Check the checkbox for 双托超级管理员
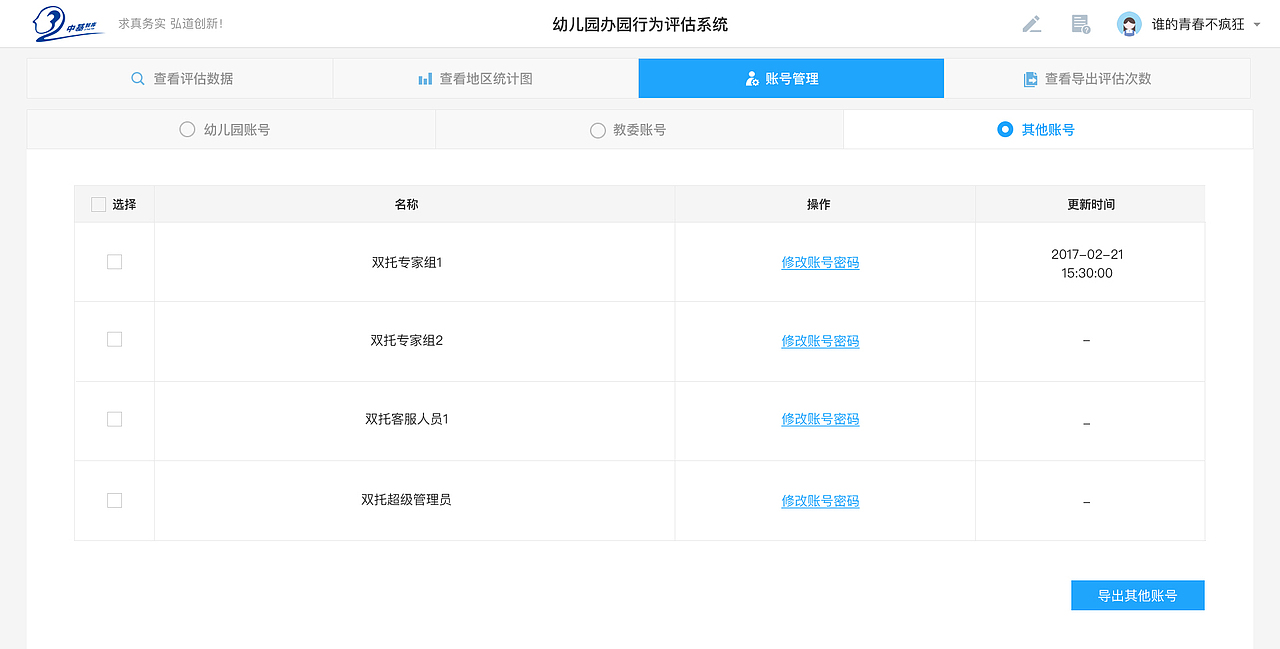Viewport: 1280px width, 649px height. [x=114, y=500]
